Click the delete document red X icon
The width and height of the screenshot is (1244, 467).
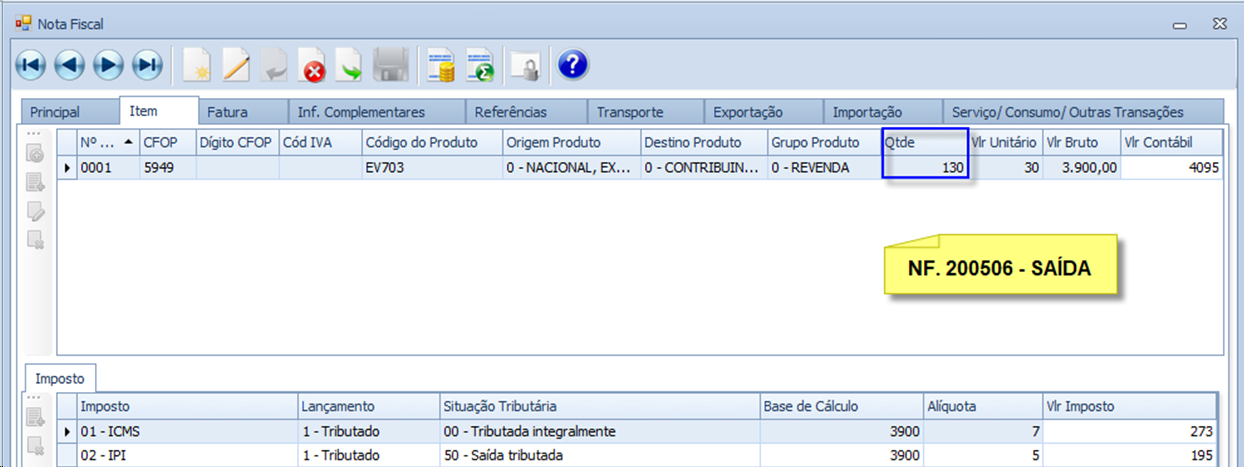click(x=311, y=66)
